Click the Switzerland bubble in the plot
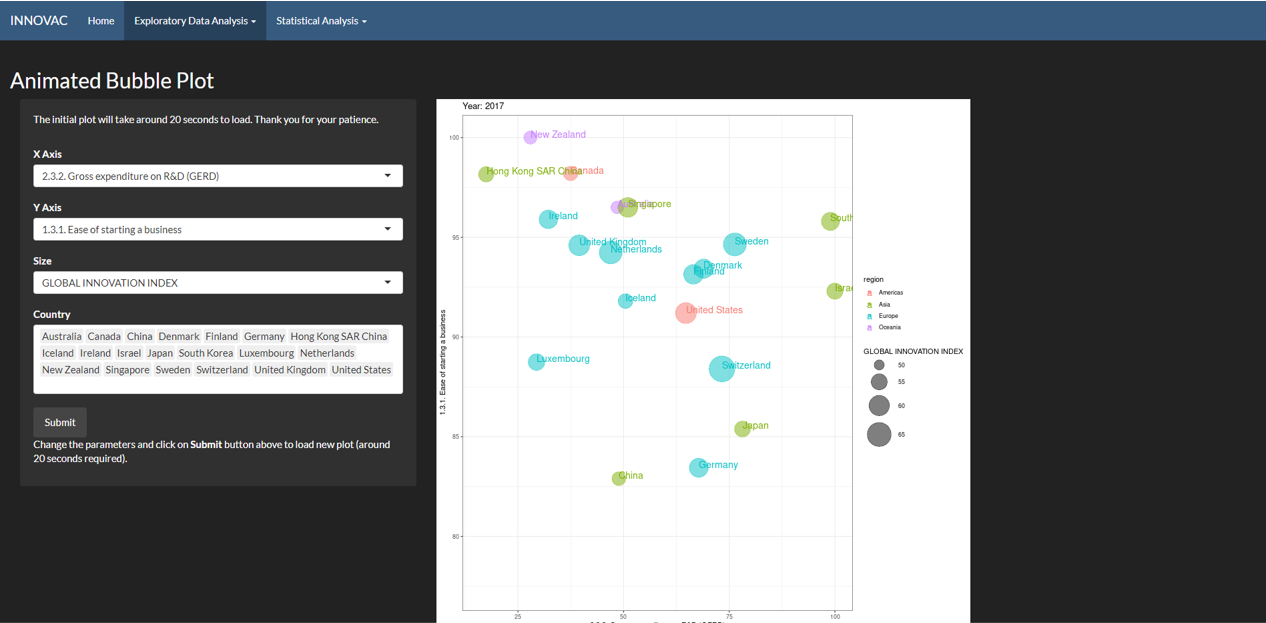1266x623 pixels. [x=721, y=369]
